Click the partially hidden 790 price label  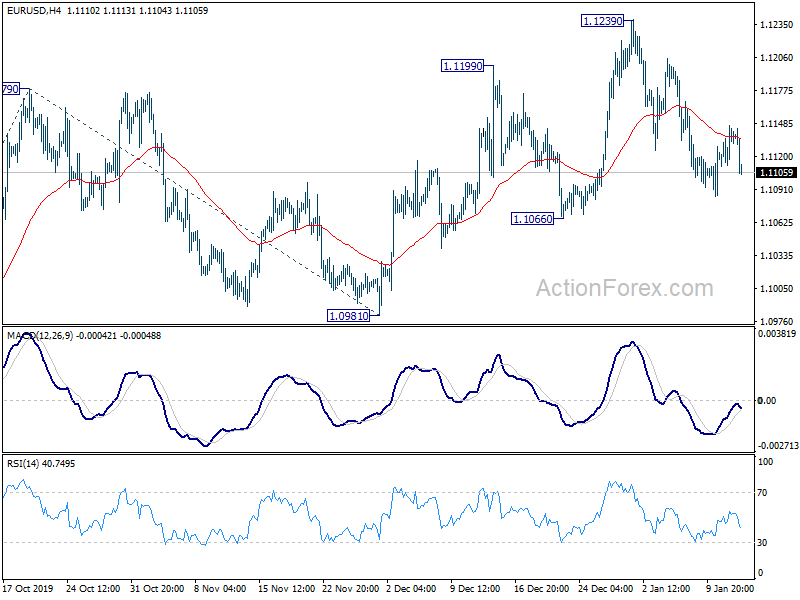(x=11, y=89)
